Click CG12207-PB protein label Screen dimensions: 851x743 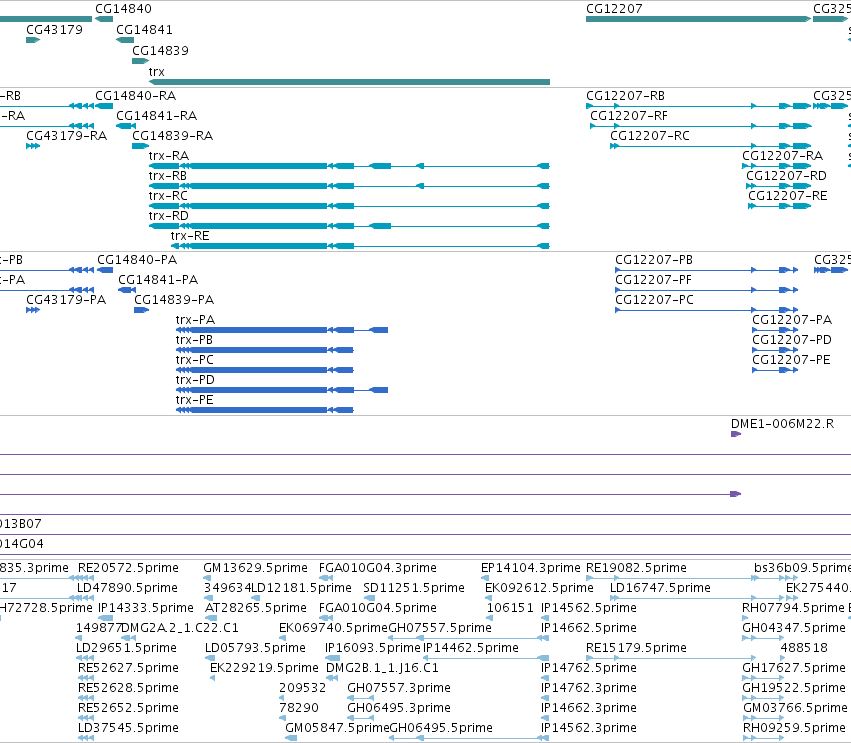pos(654,260)
